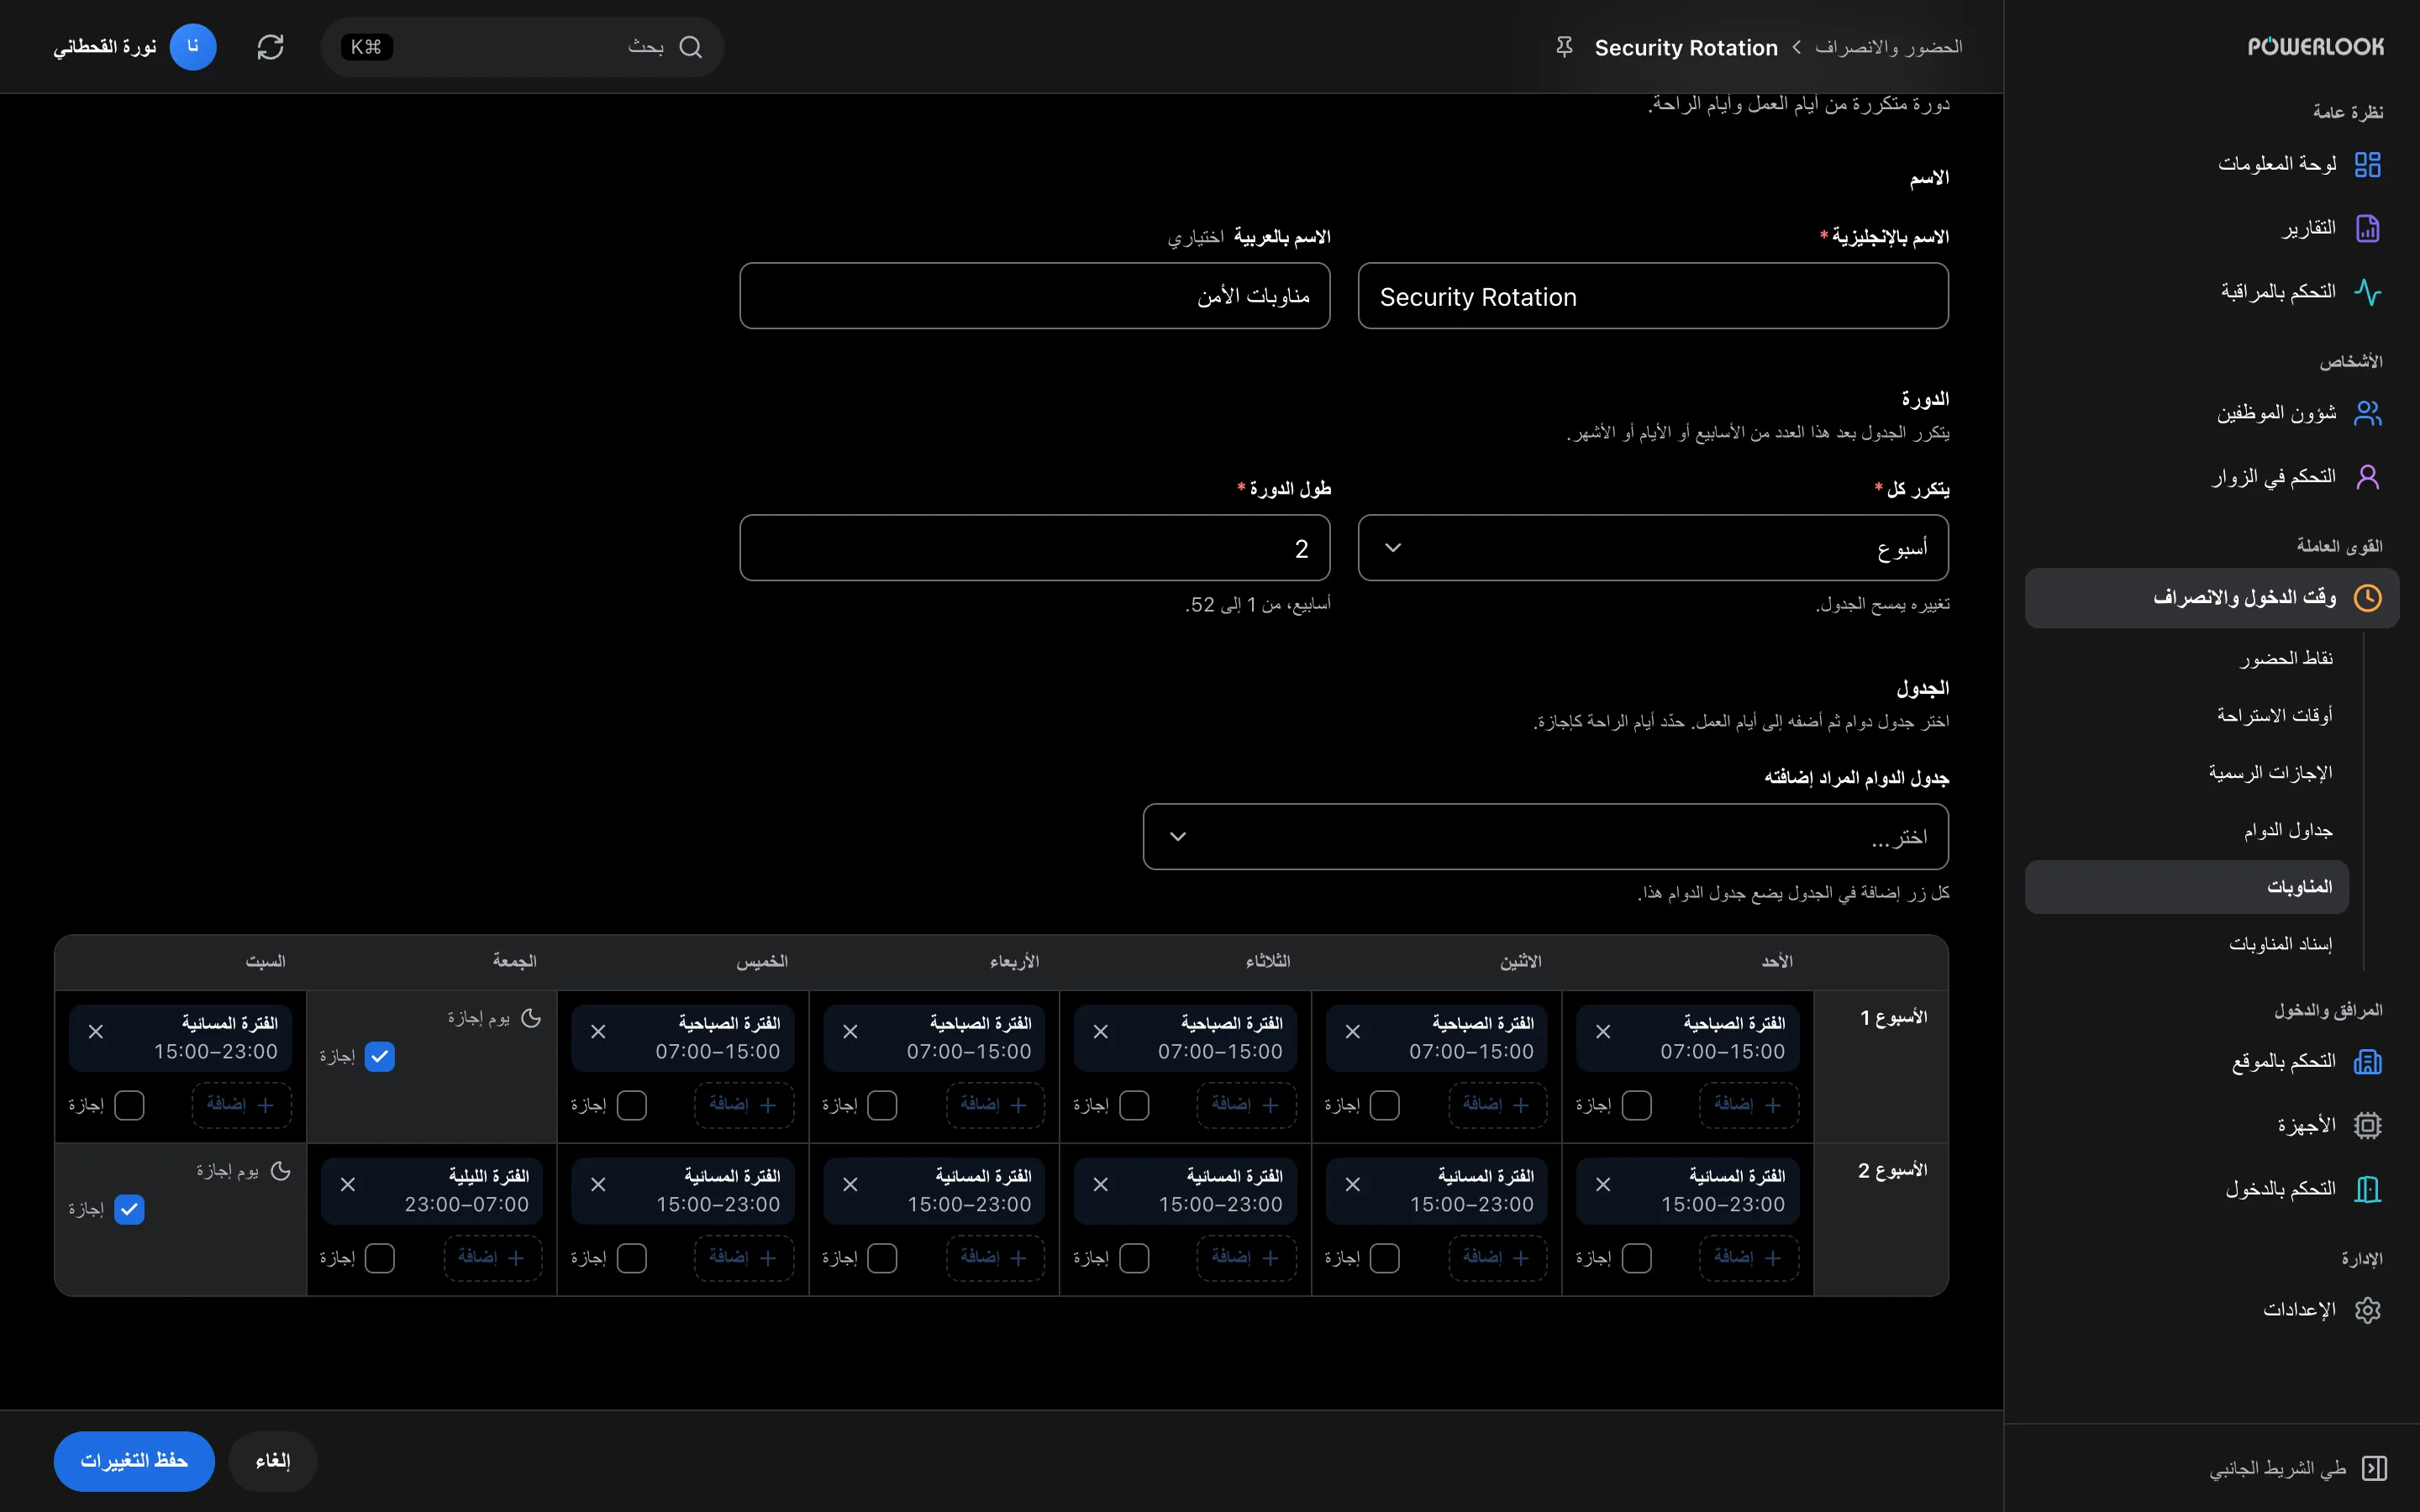Open التحكم بالمراقبة monitoring icon
Viewport: 2420px width, 1512px height.
click(x=2367, y=292)
